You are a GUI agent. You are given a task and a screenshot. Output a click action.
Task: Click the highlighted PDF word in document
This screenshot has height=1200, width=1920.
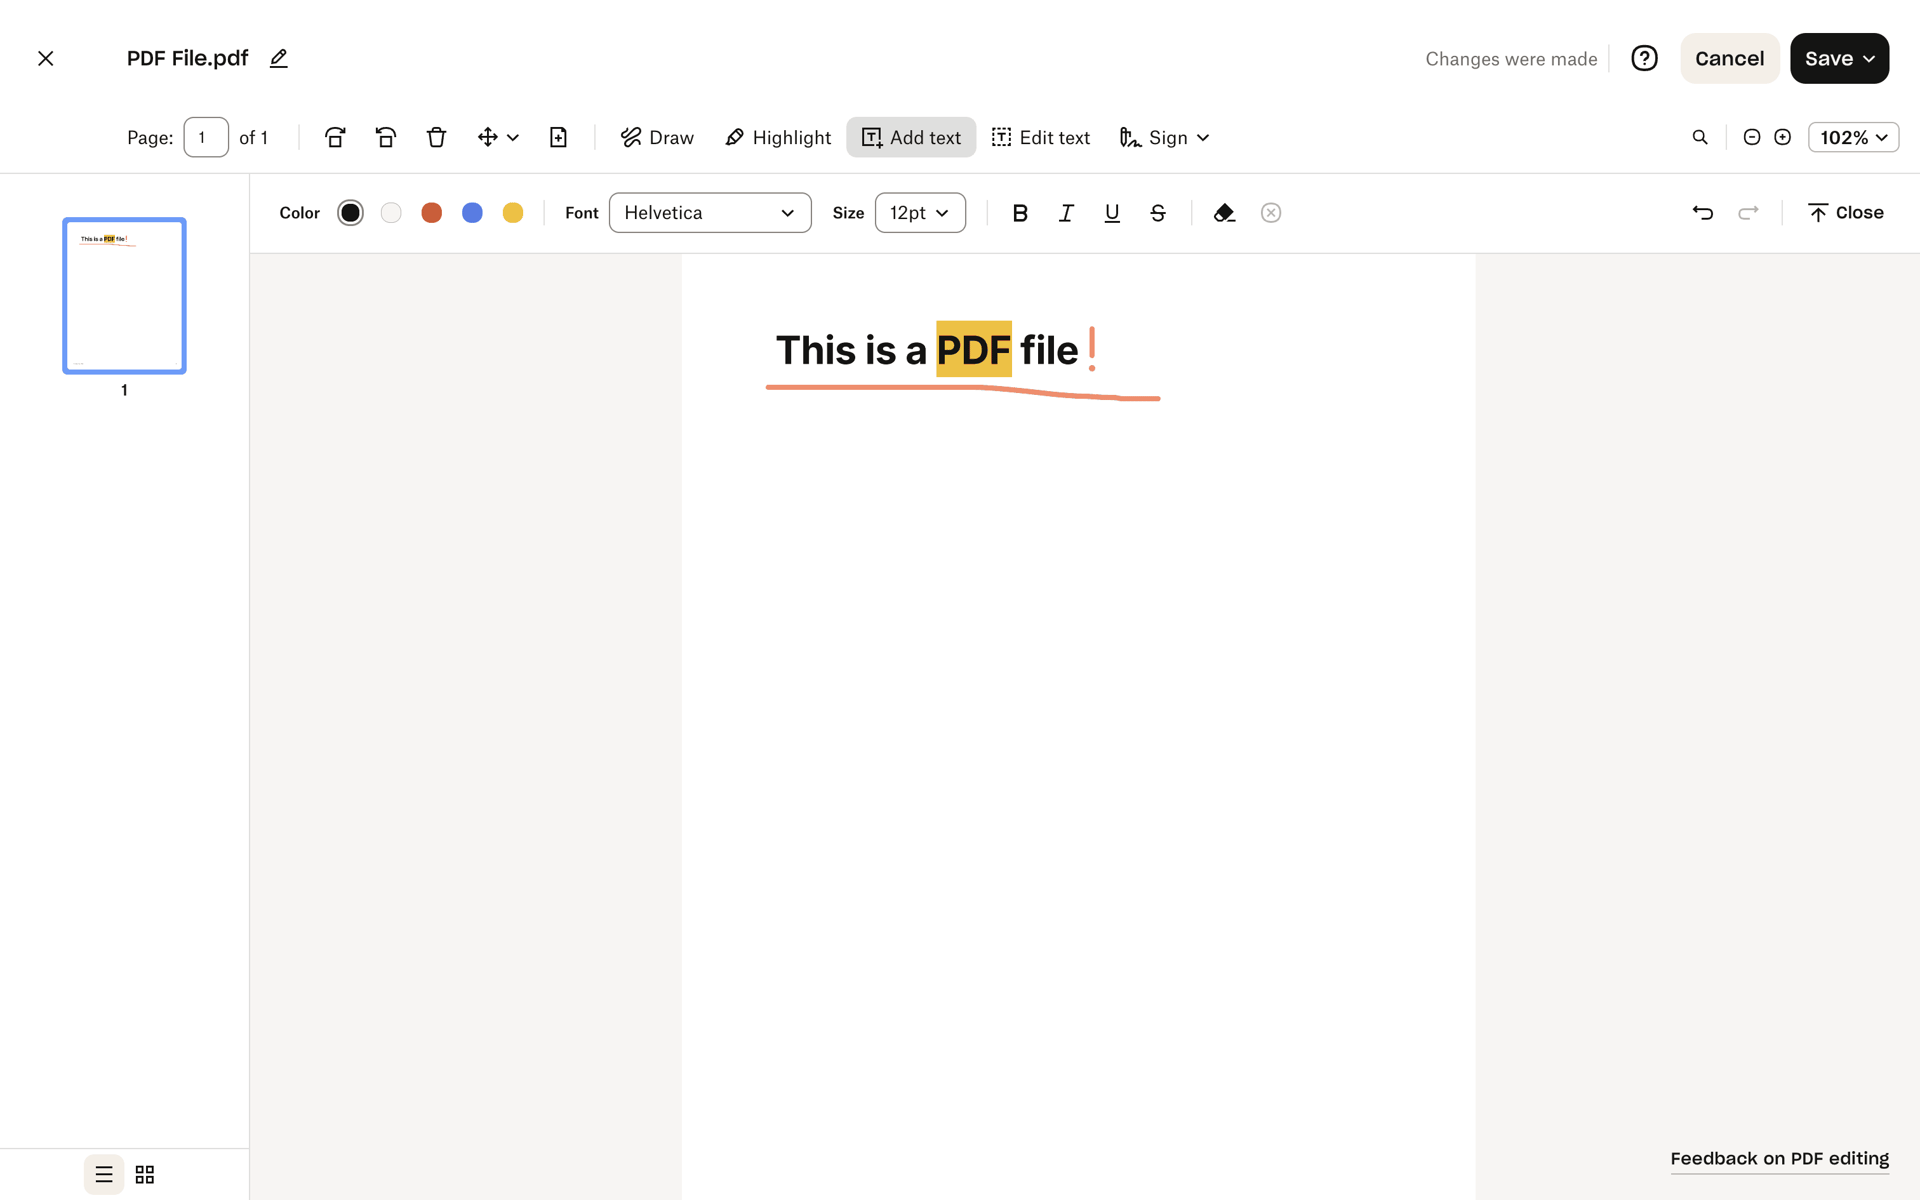click(973, 349)
